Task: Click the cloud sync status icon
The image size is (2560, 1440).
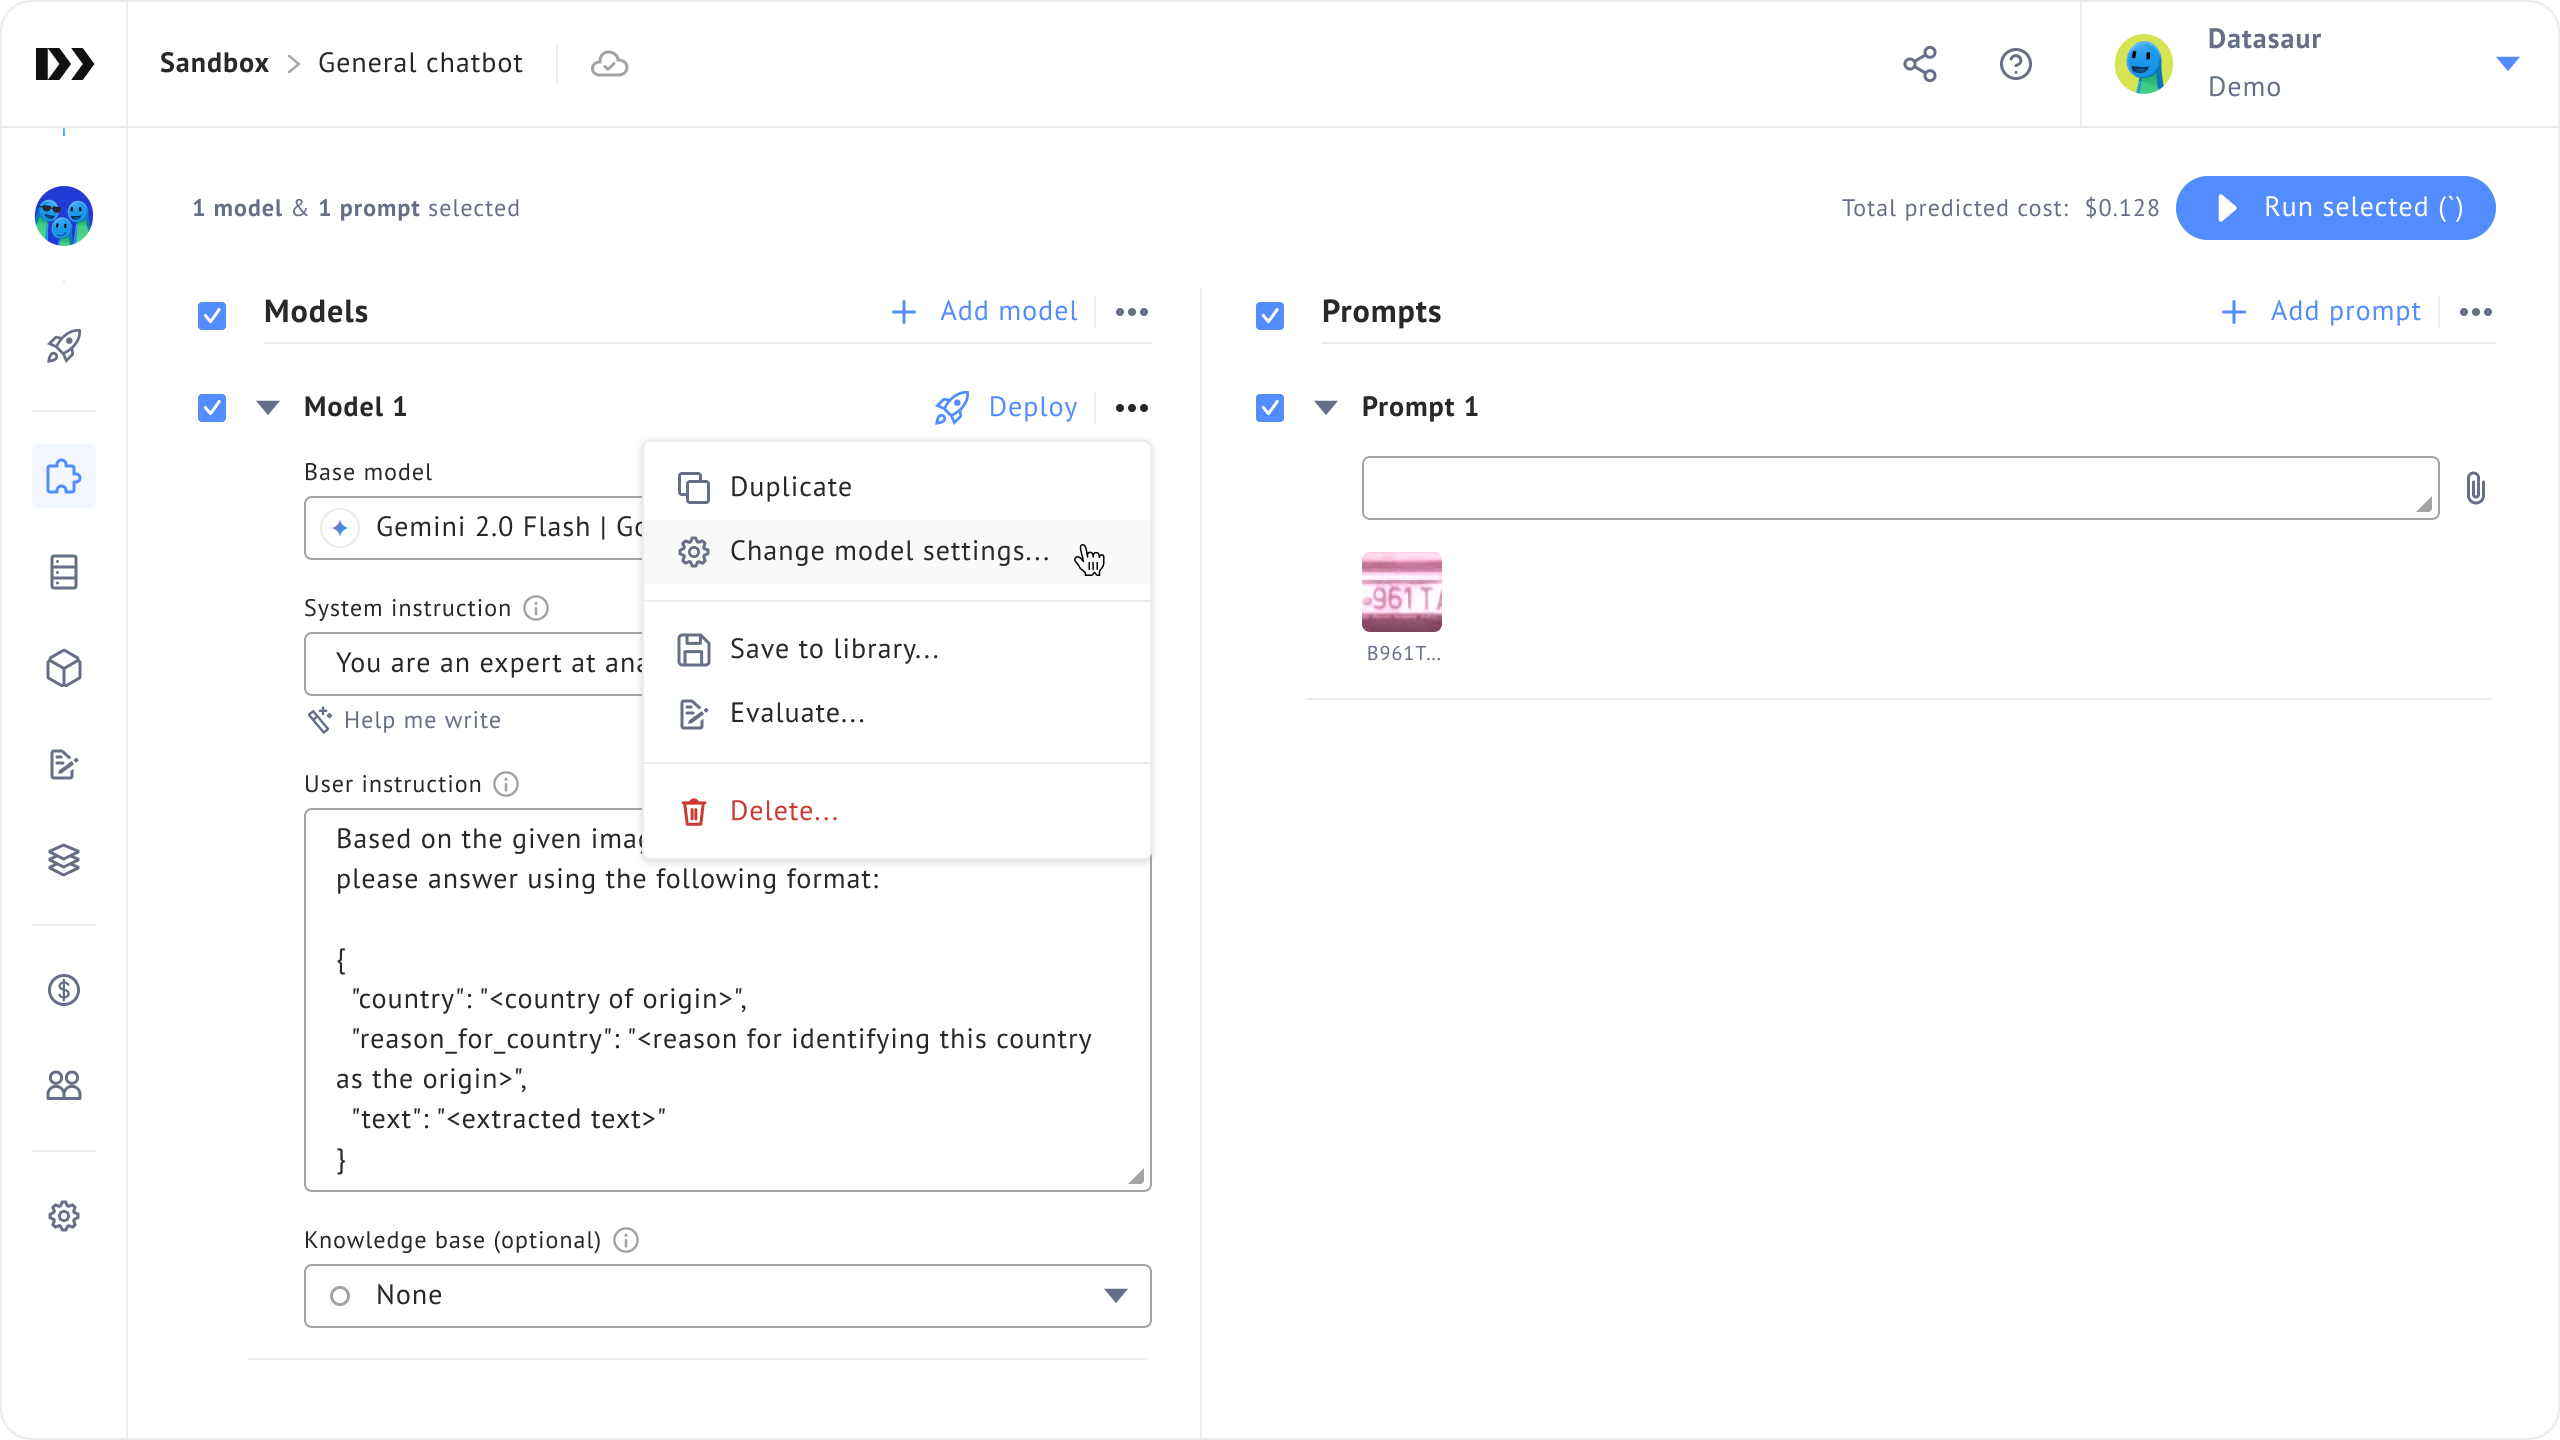Action: pos(609,64)
